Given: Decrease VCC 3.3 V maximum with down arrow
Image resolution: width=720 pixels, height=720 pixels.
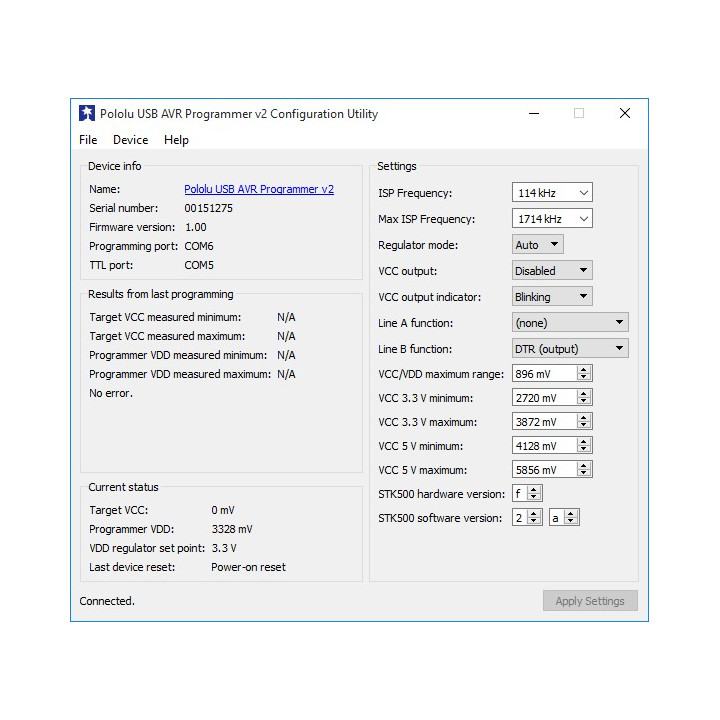Looking at the screenshot, I should pos(584,425).
